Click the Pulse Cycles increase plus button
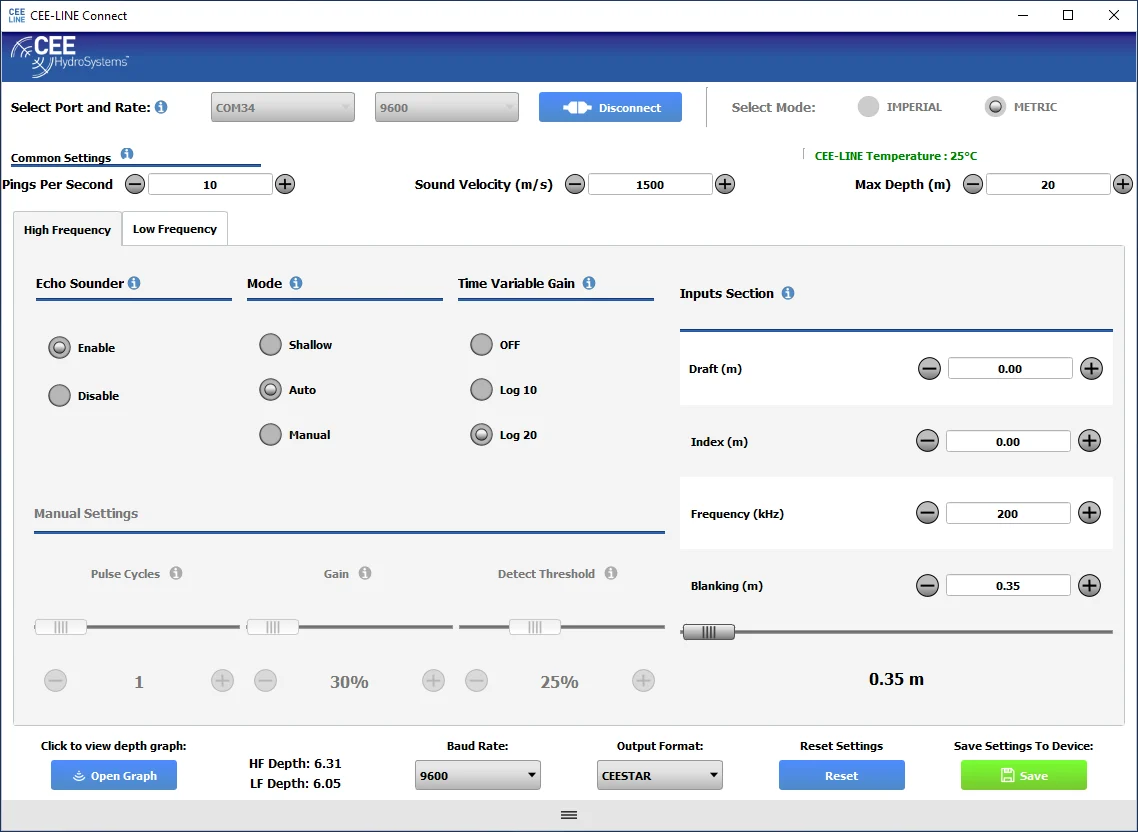Viewport: 1138px width, 832px height. tap(223, 681)
